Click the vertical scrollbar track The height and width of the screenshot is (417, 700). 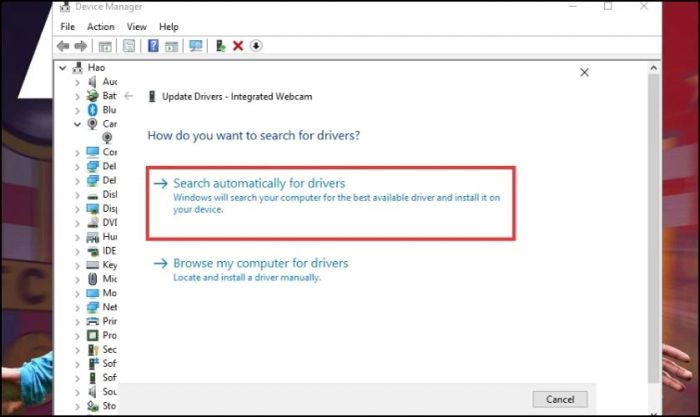tap(654, 228)
